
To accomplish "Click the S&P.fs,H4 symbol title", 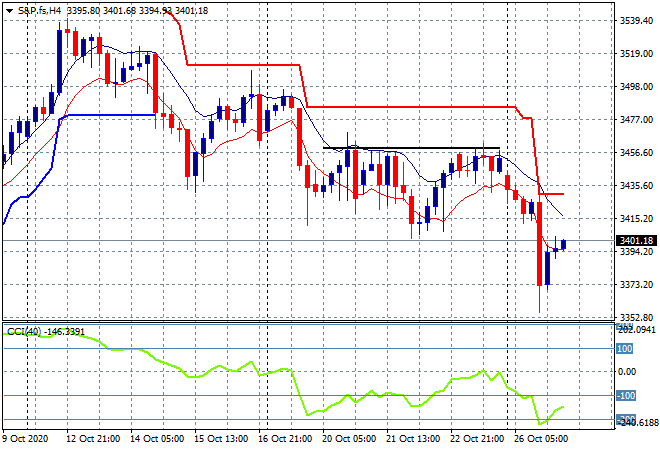I will 40,11.
